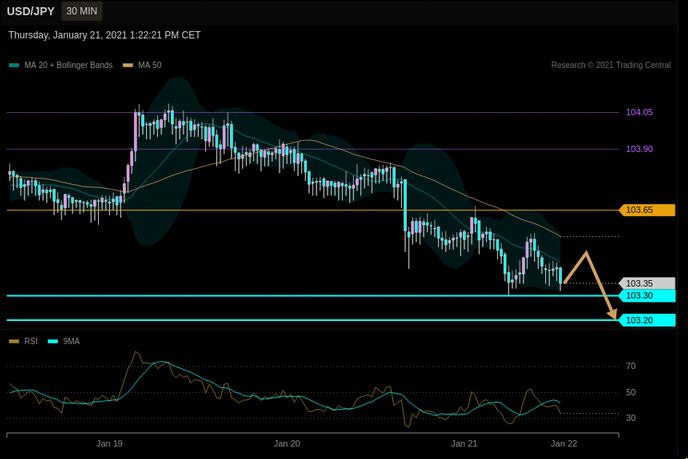Screen dimensions: 688x459
Task: Click the Trading Central research credit
Action: tap(611, 65)
